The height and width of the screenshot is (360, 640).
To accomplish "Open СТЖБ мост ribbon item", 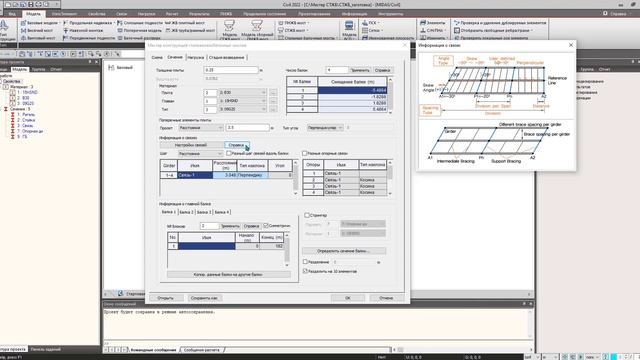I will click(294, 30).
